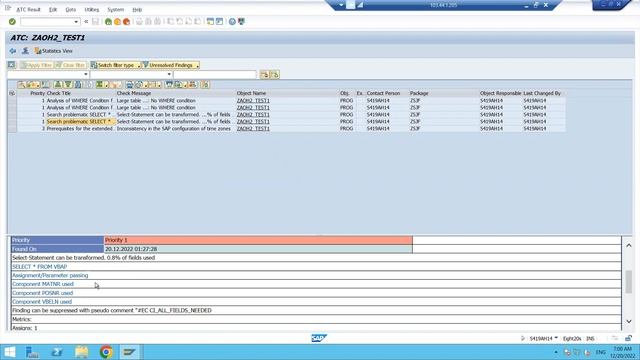Open the Component POSNR used link
The height and width of the screenshot is (360, 640).
tap(42, 293)
